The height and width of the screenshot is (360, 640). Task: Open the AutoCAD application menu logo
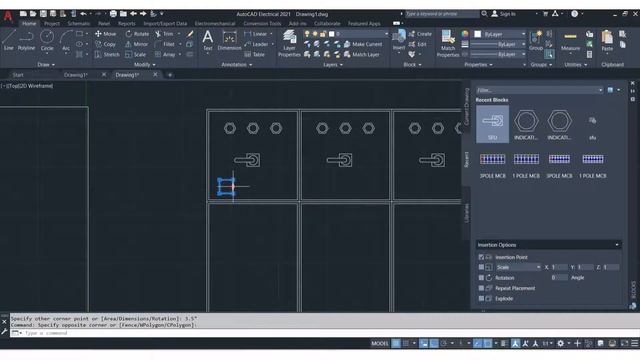8,16
